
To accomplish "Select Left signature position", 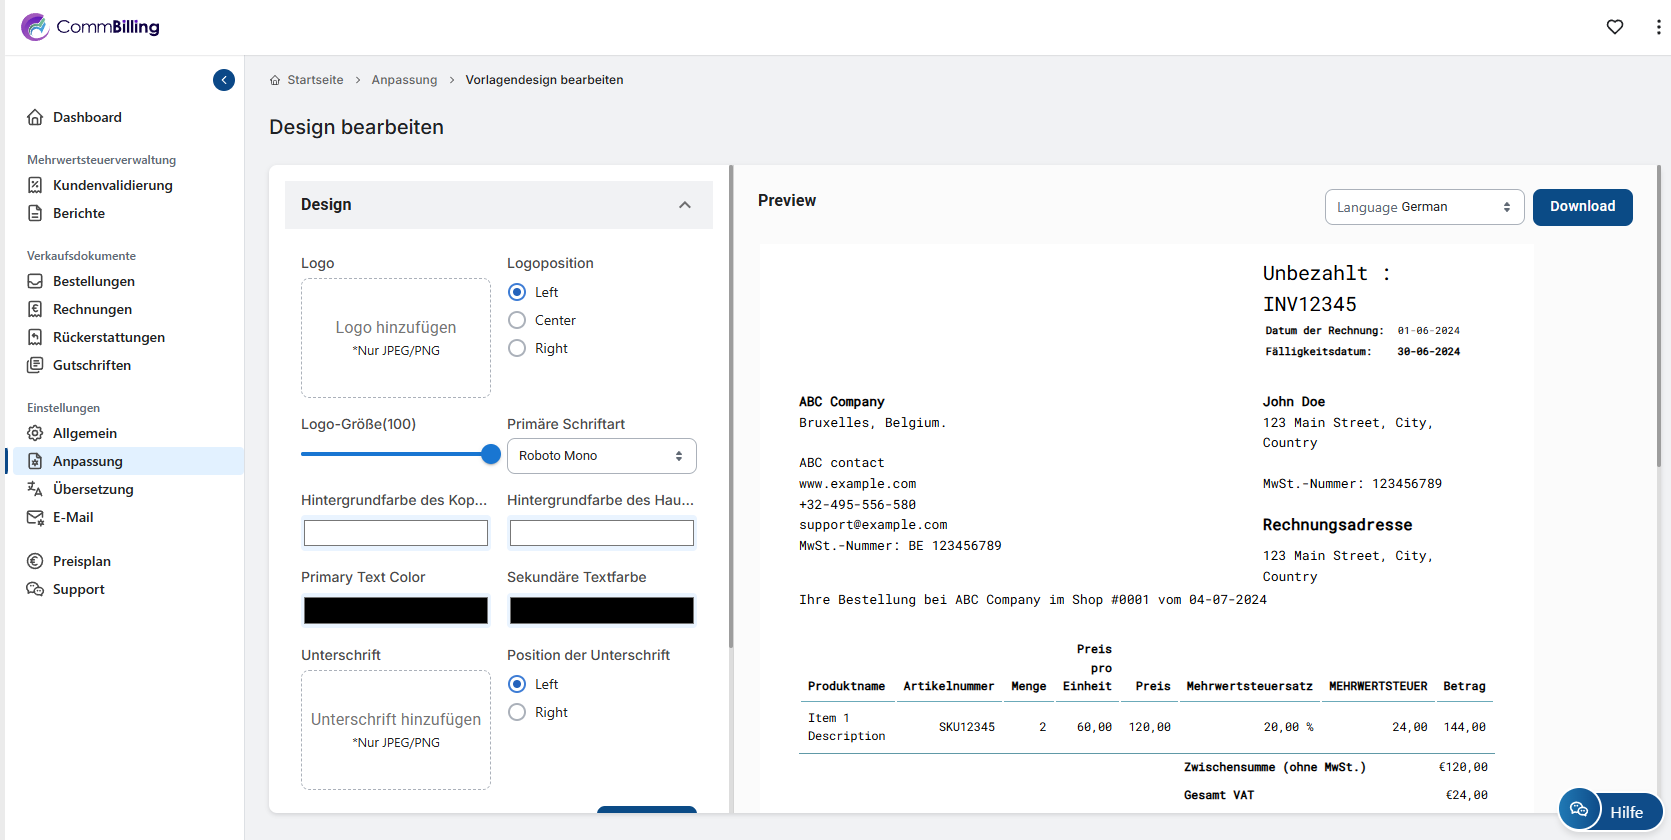I will 517,684.
